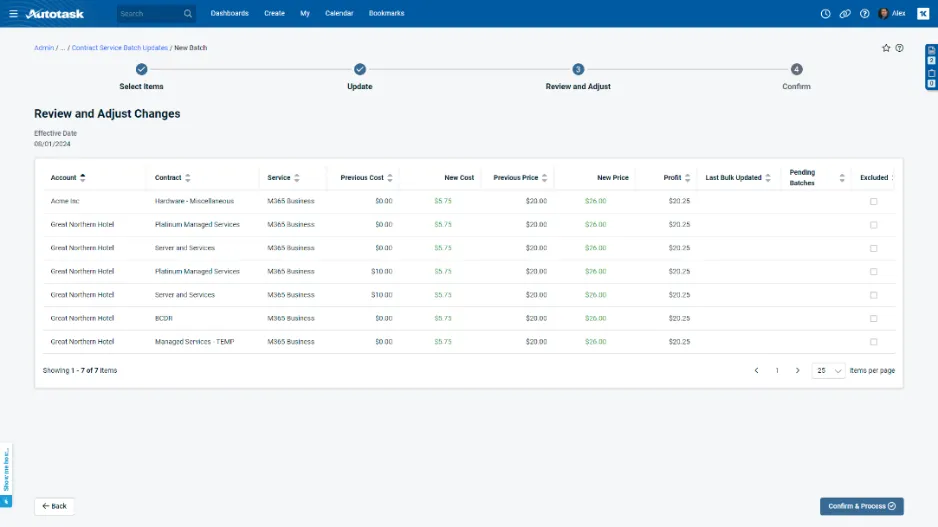Open the items per page dropdown
The image size is (938, 527).
click(x=828, y=370)
